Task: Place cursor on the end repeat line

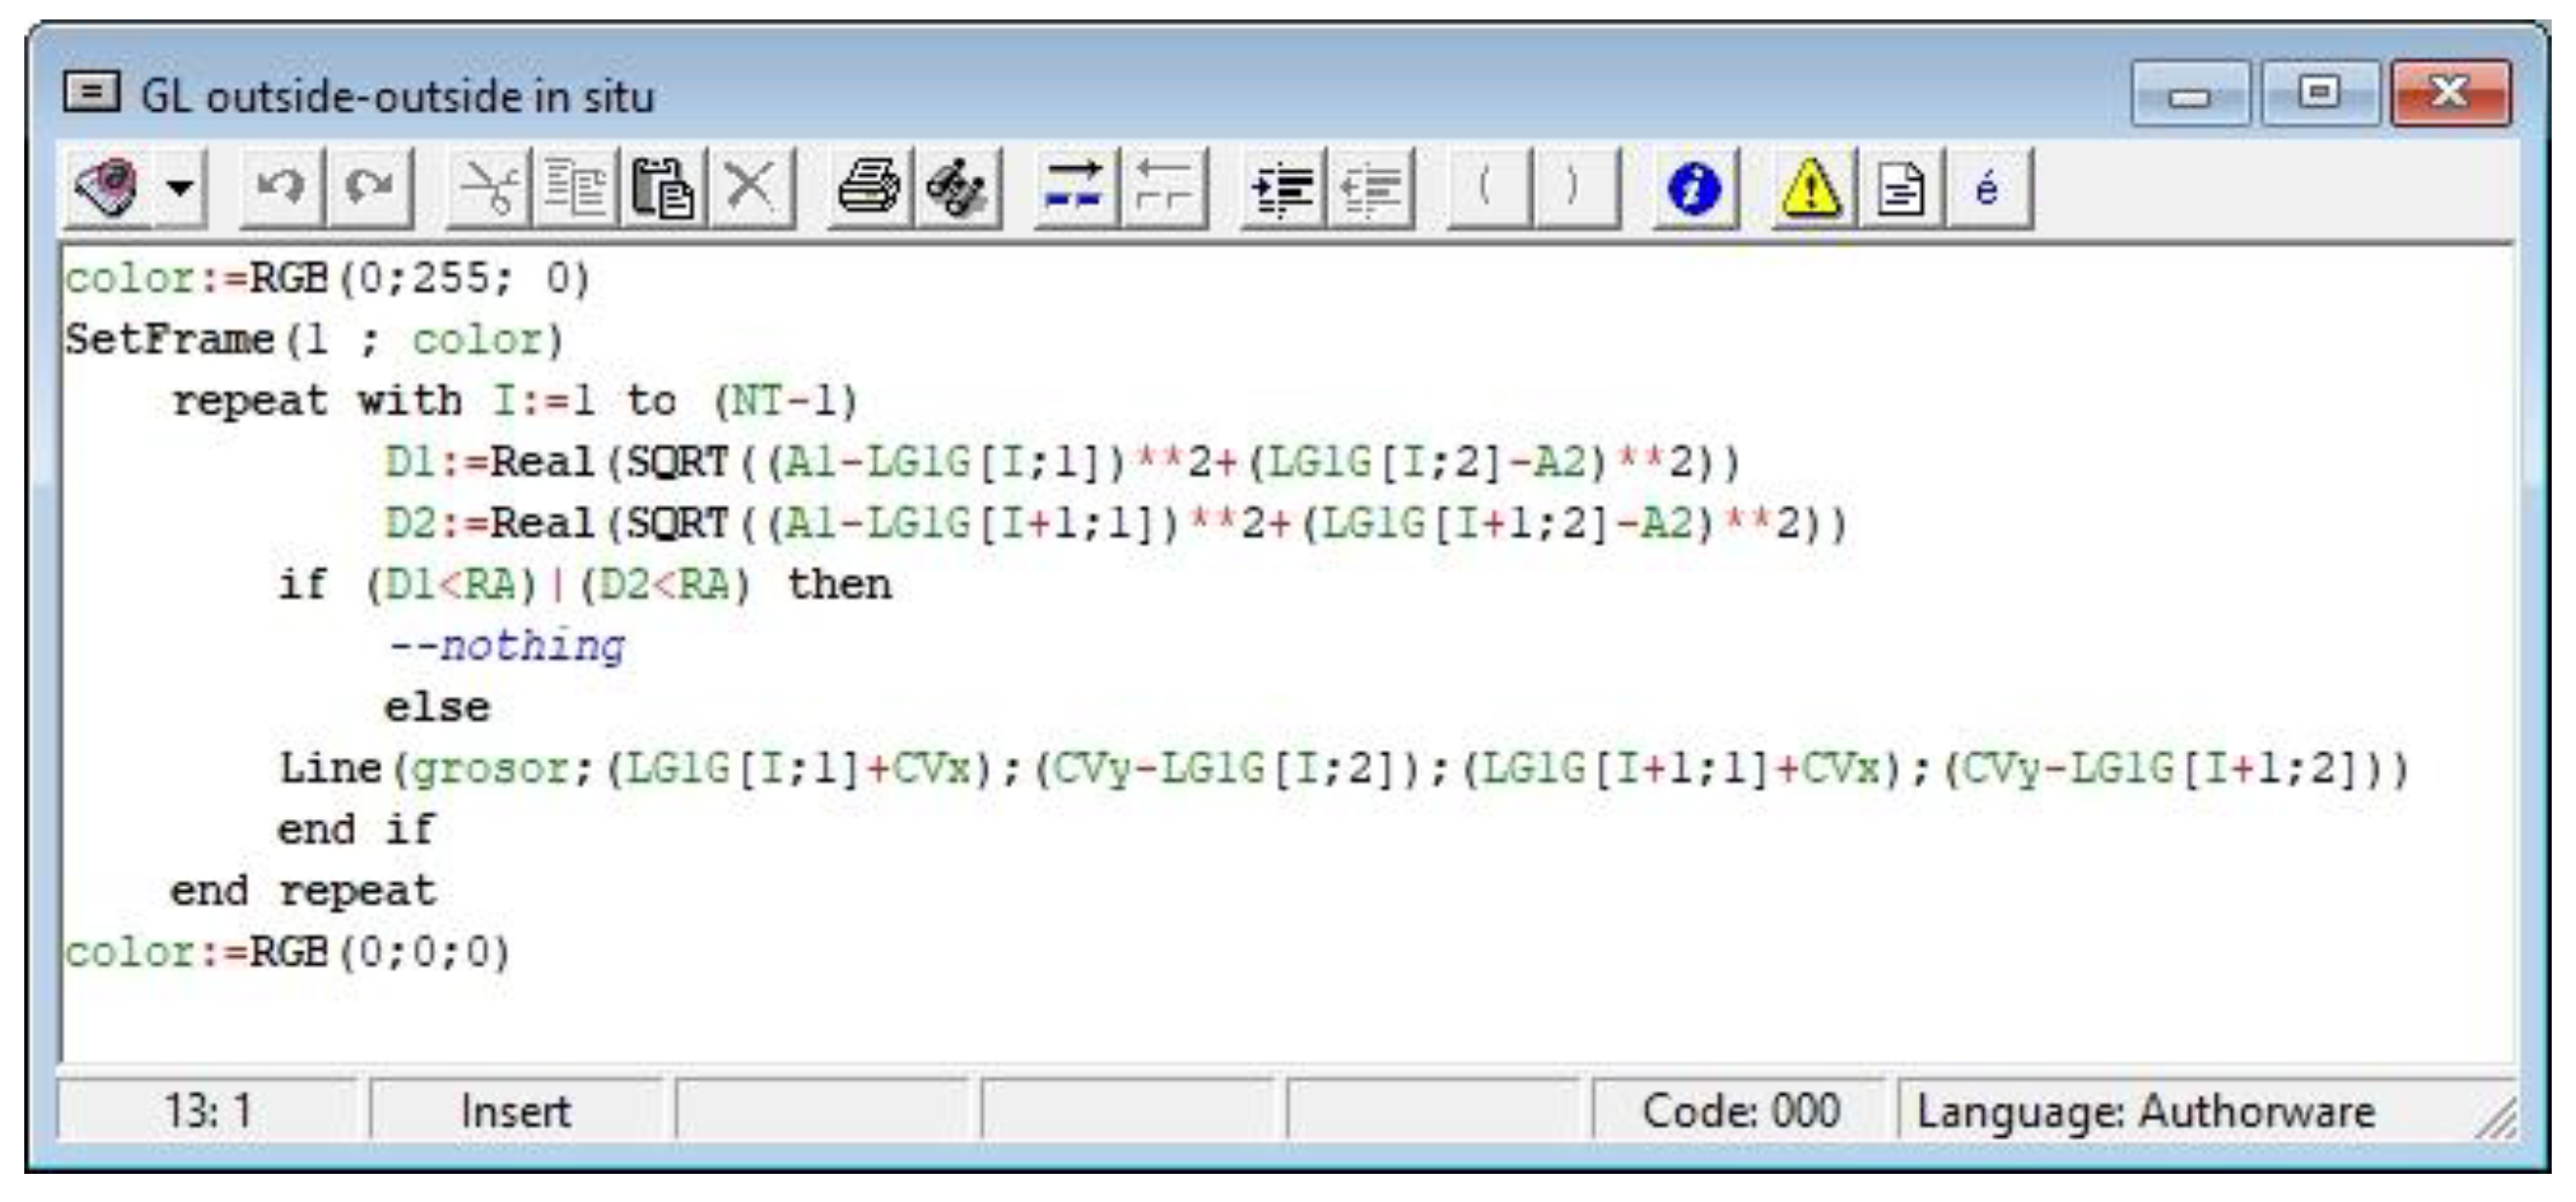Action: point(303,890)
